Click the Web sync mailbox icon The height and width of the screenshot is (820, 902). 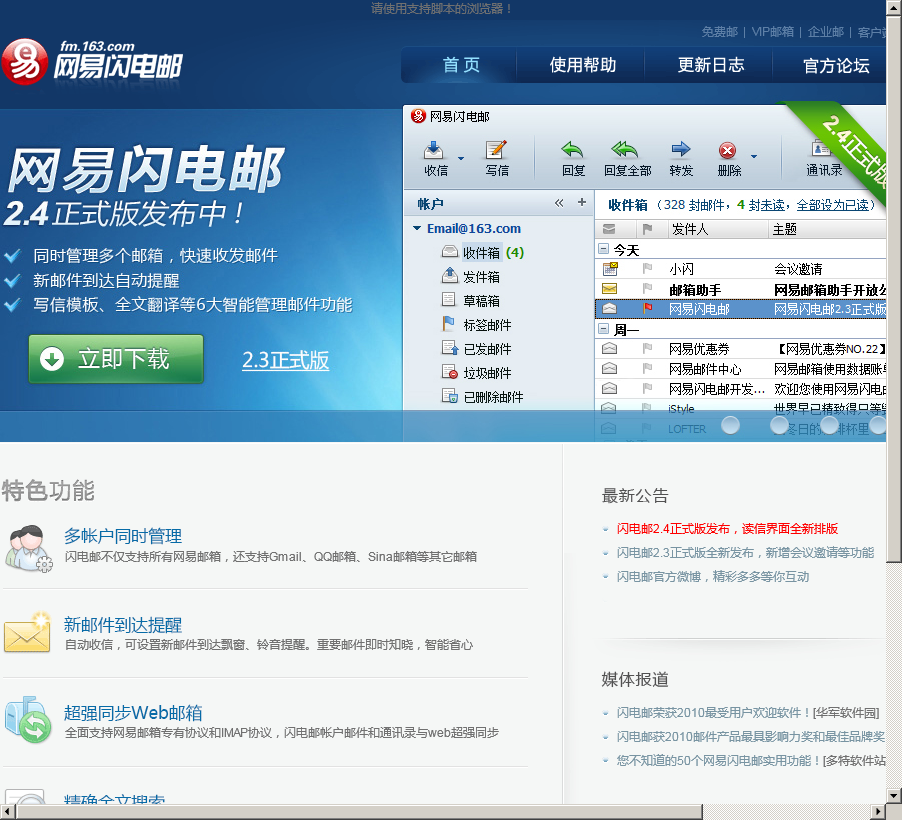[28, 719]
